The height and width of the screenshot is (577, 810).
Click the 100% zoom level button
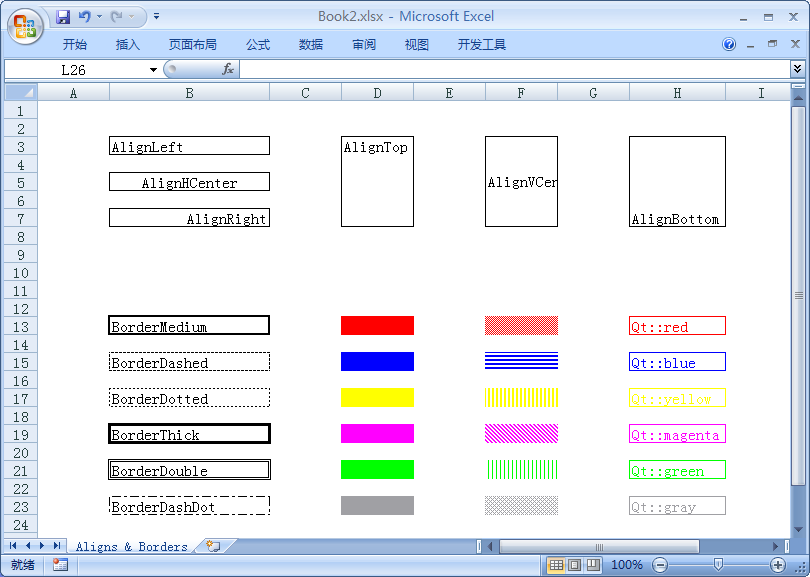[x=626, y=565]
